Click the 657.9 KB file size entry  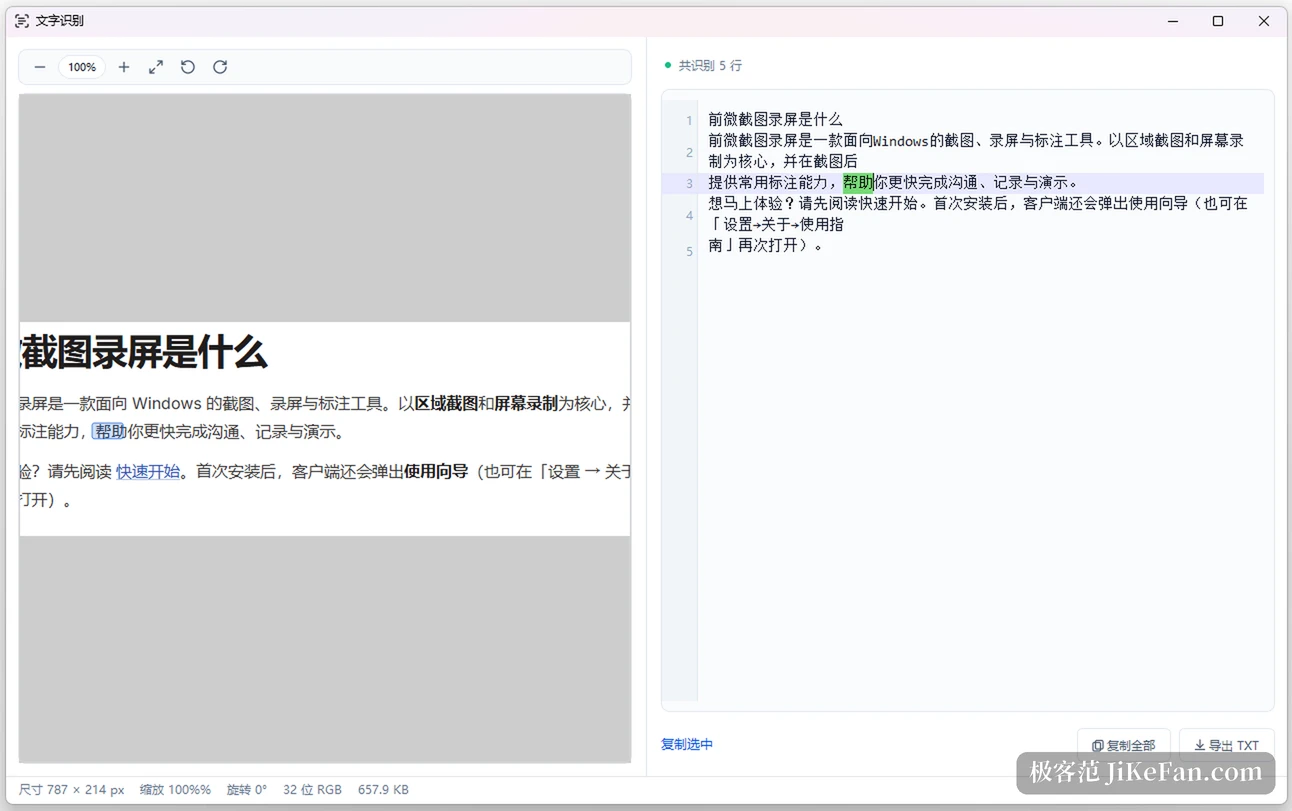383,790
